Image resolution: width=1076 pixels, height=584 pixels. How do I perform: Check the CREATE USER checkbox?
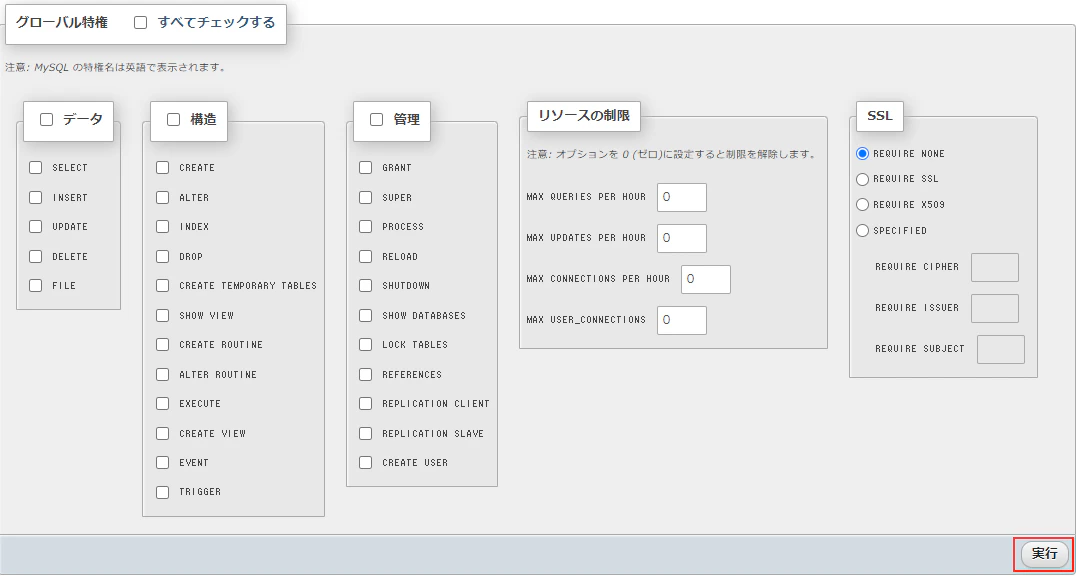[x=366, y=463]
